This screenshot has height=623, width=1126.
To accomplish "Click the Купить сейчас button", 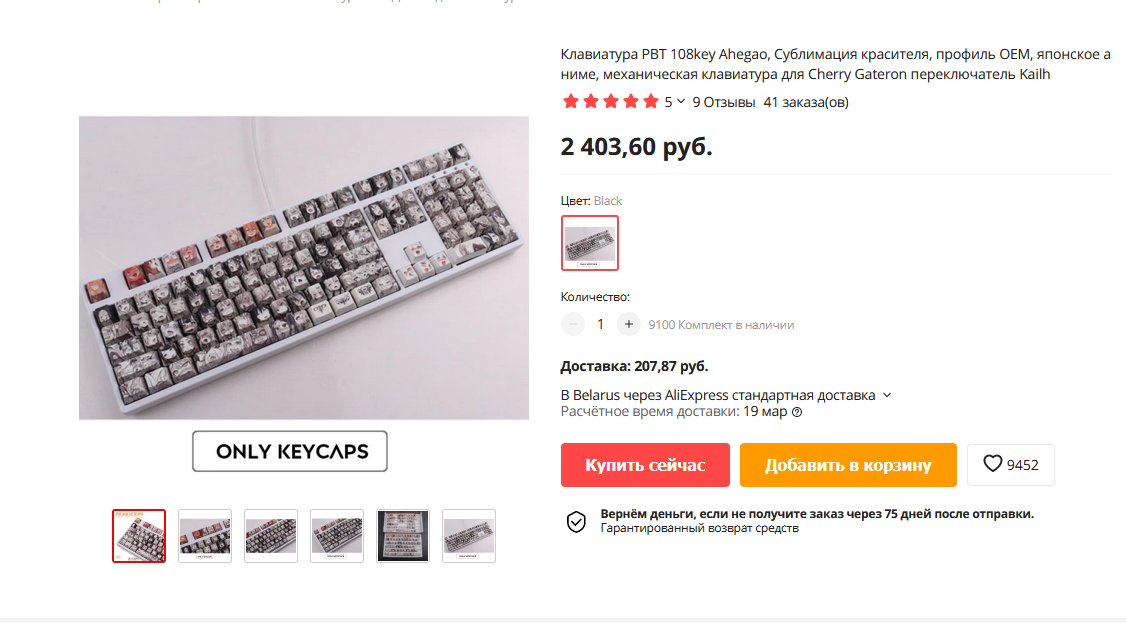I will point(645,465).
